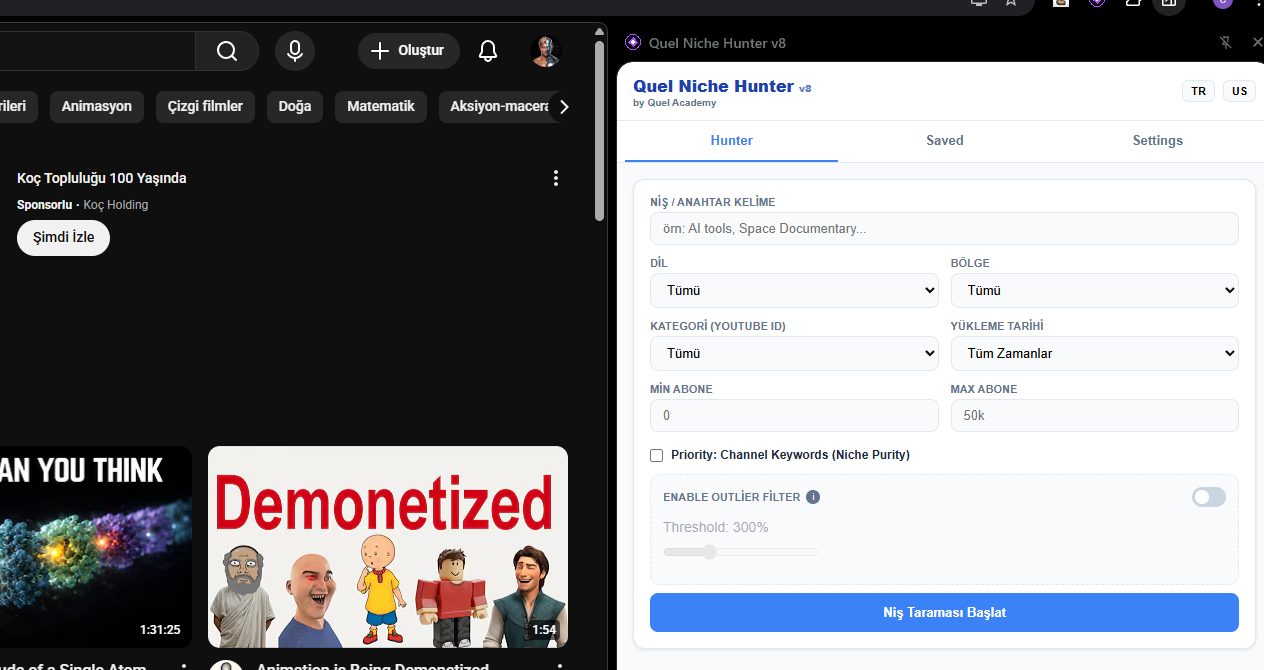
Task: Expand the Bölge dropdown
Action: coord(1095,291)
